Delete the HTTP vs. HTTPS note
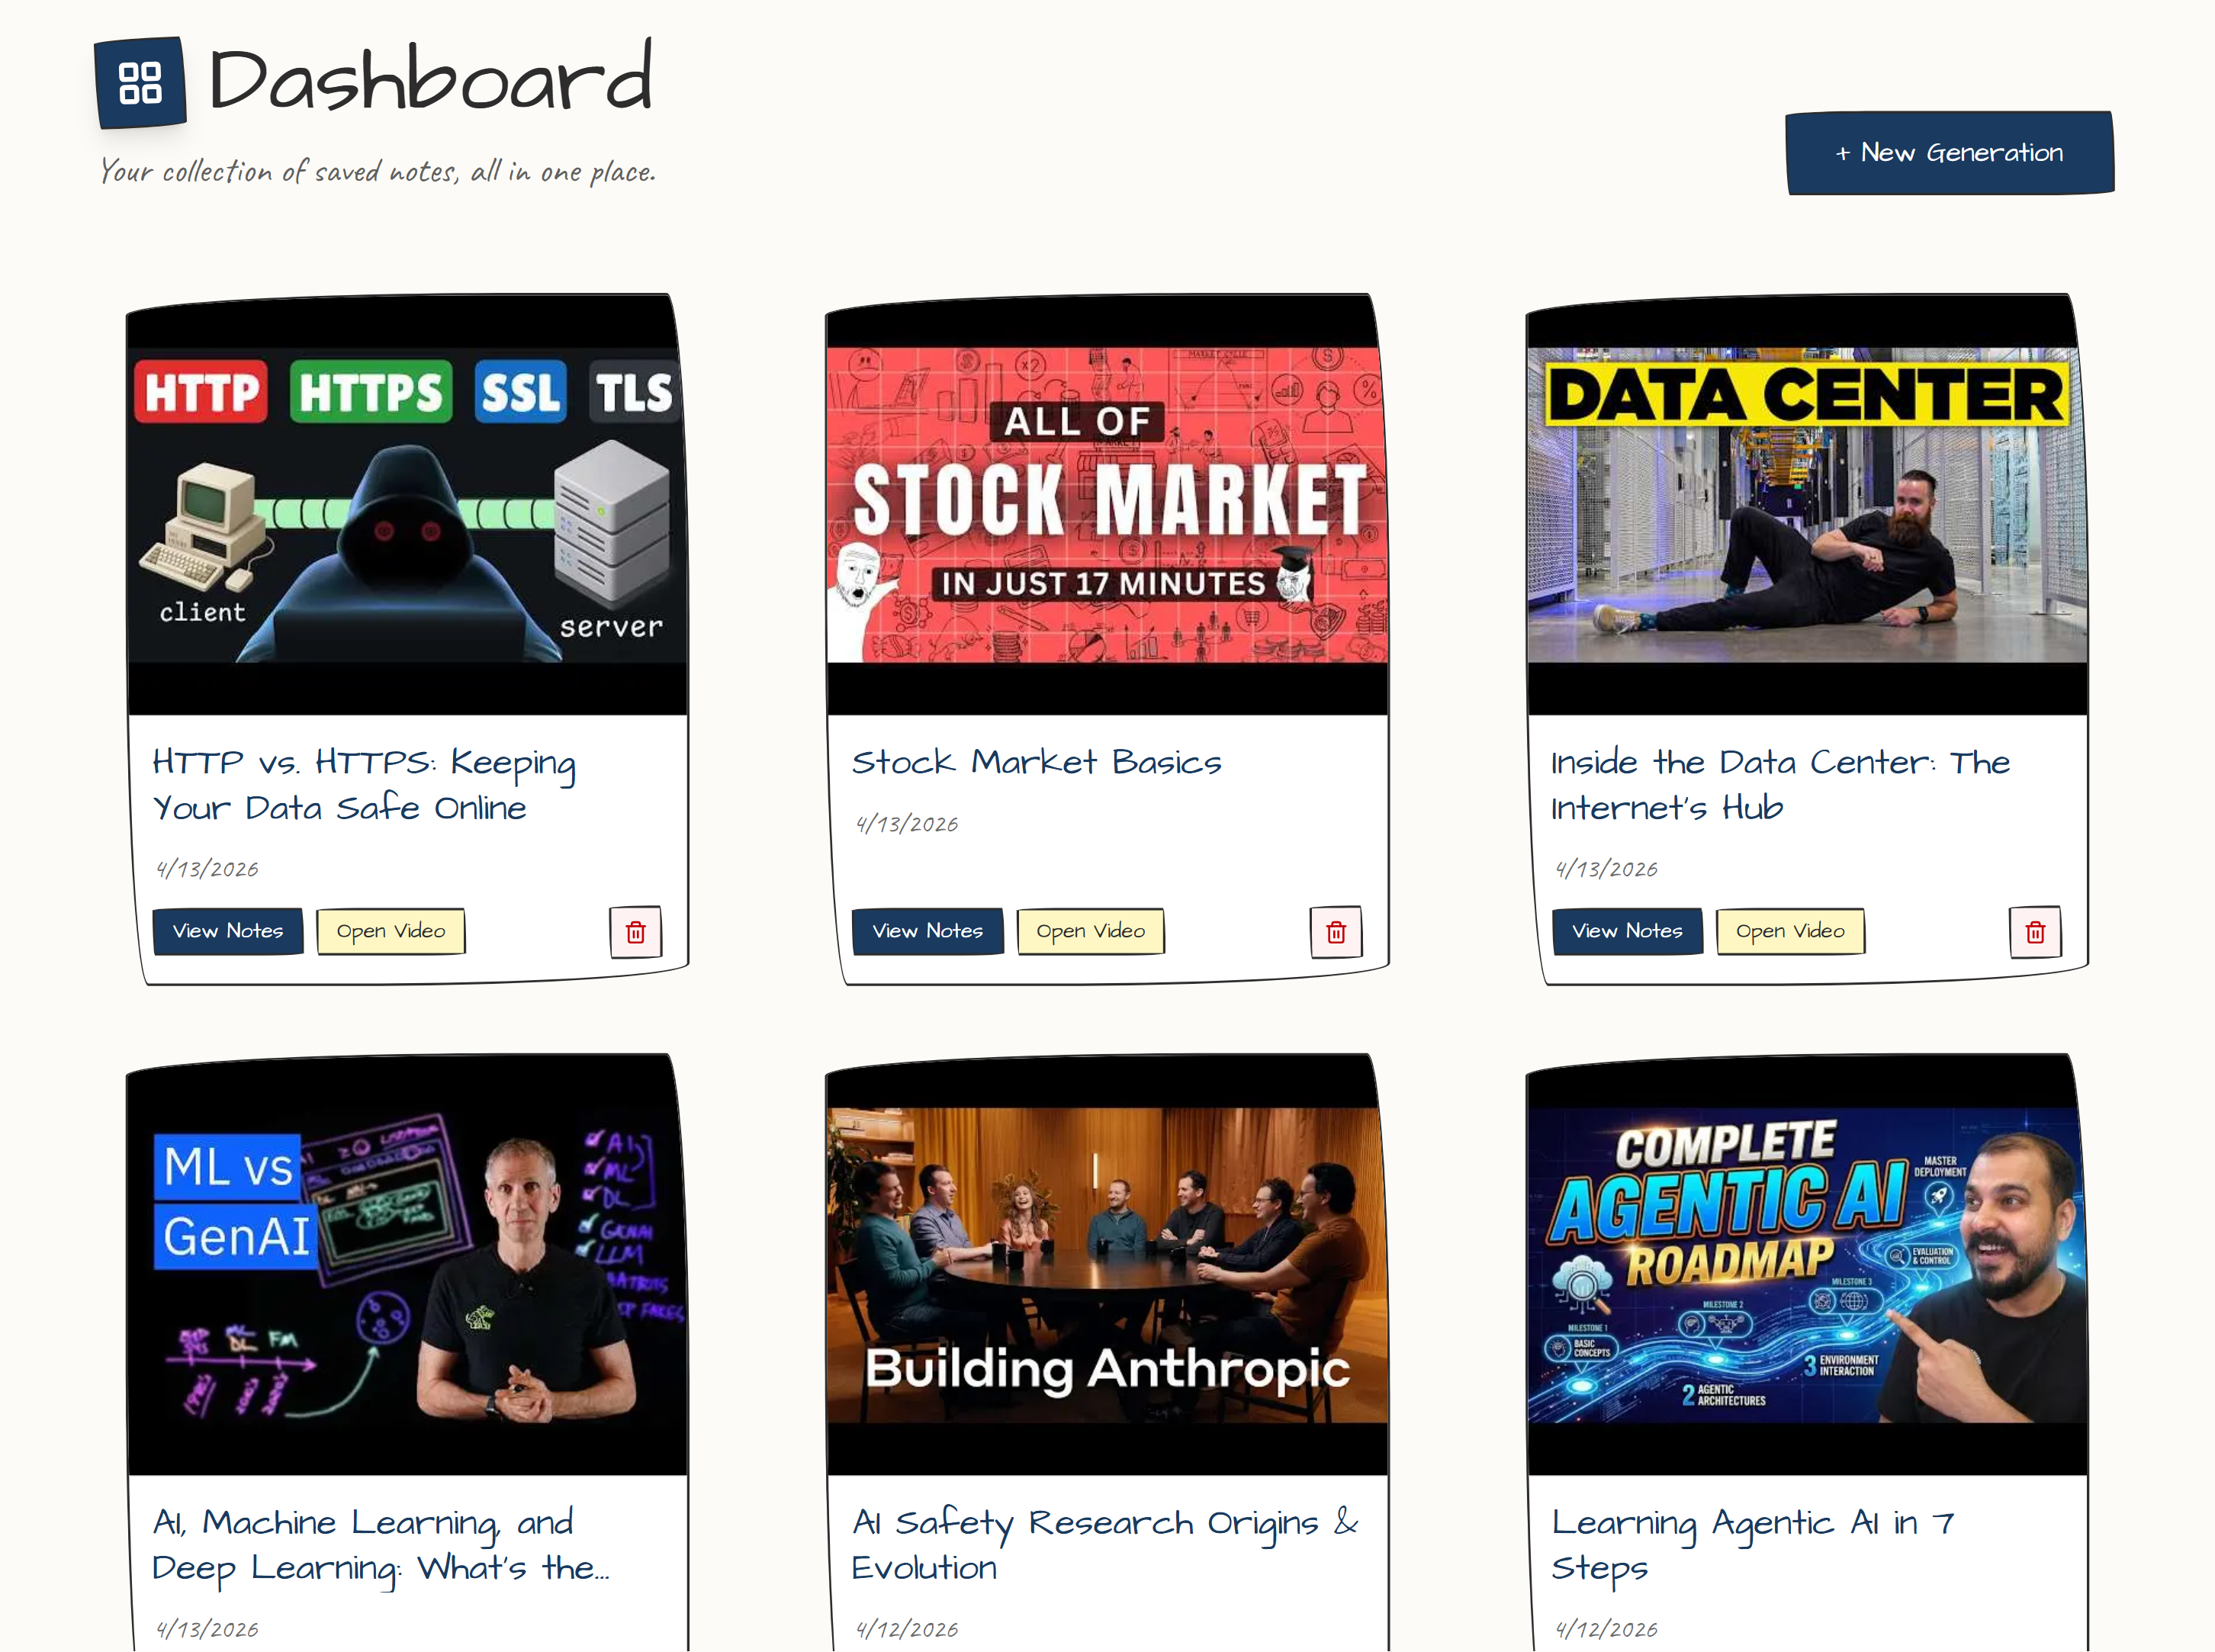 click(x=636, y=932)
